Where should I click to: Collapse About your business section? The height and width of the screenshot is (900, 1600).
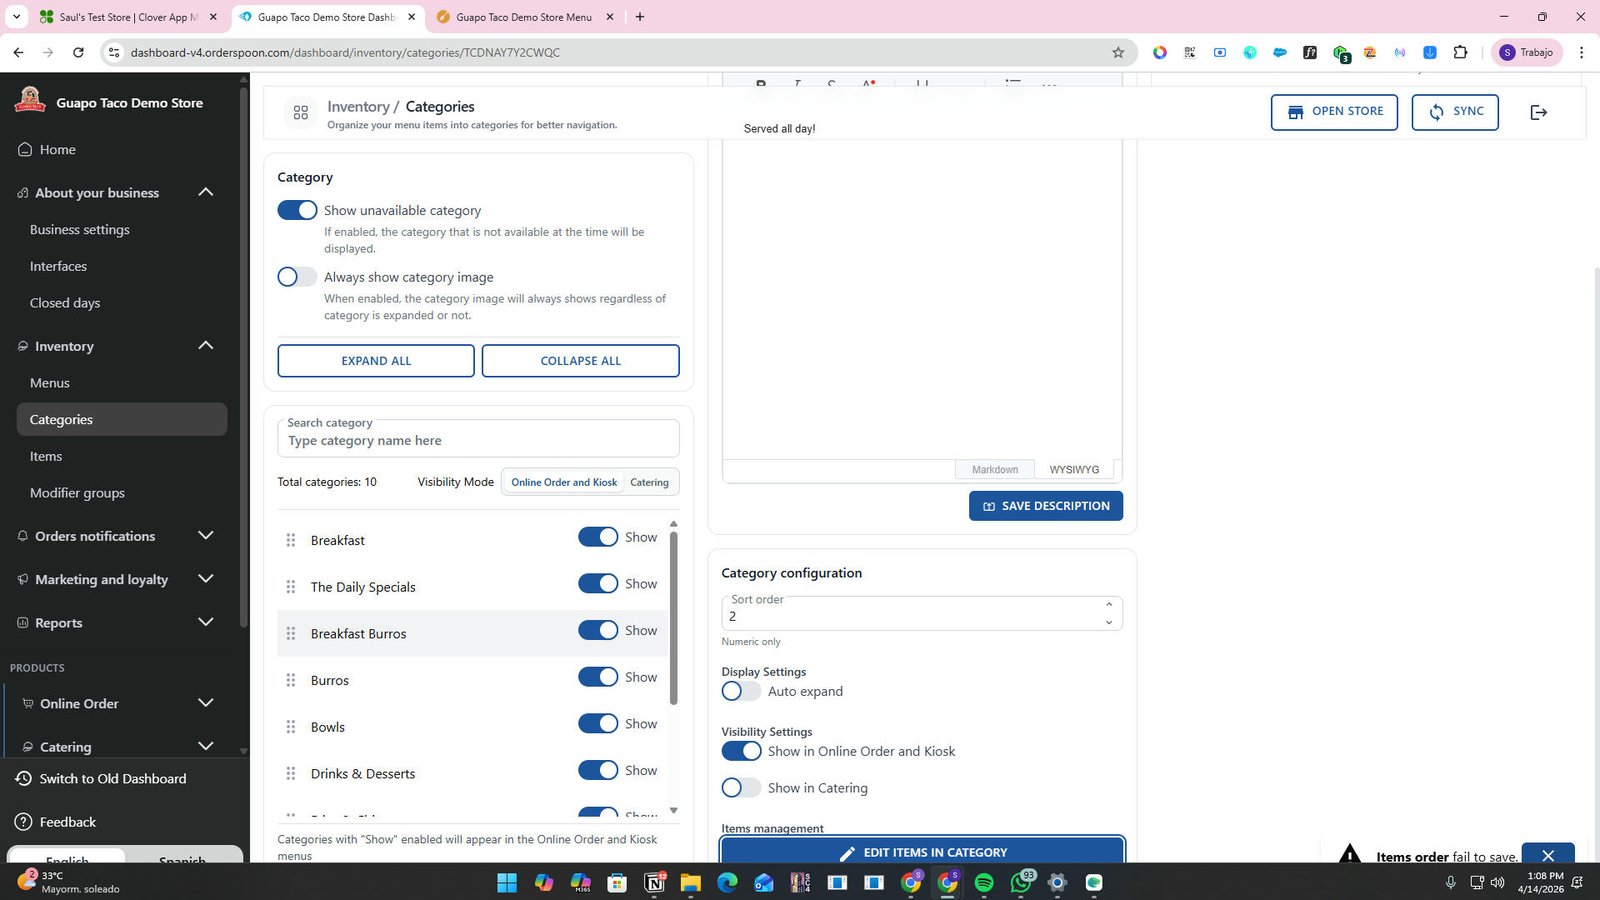206,192
